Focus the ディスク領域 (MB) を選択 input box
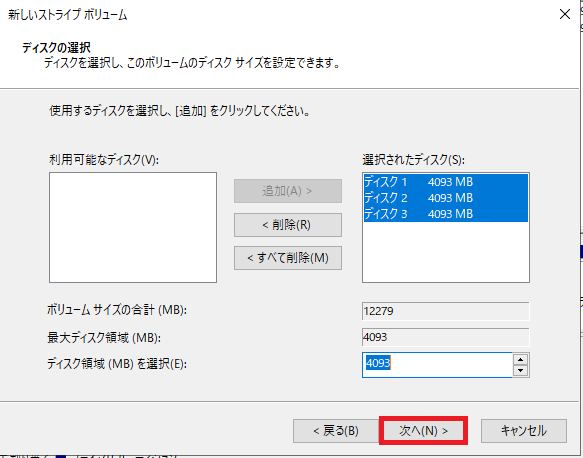This screenshot has height=458, width=583. click(437, 365)
